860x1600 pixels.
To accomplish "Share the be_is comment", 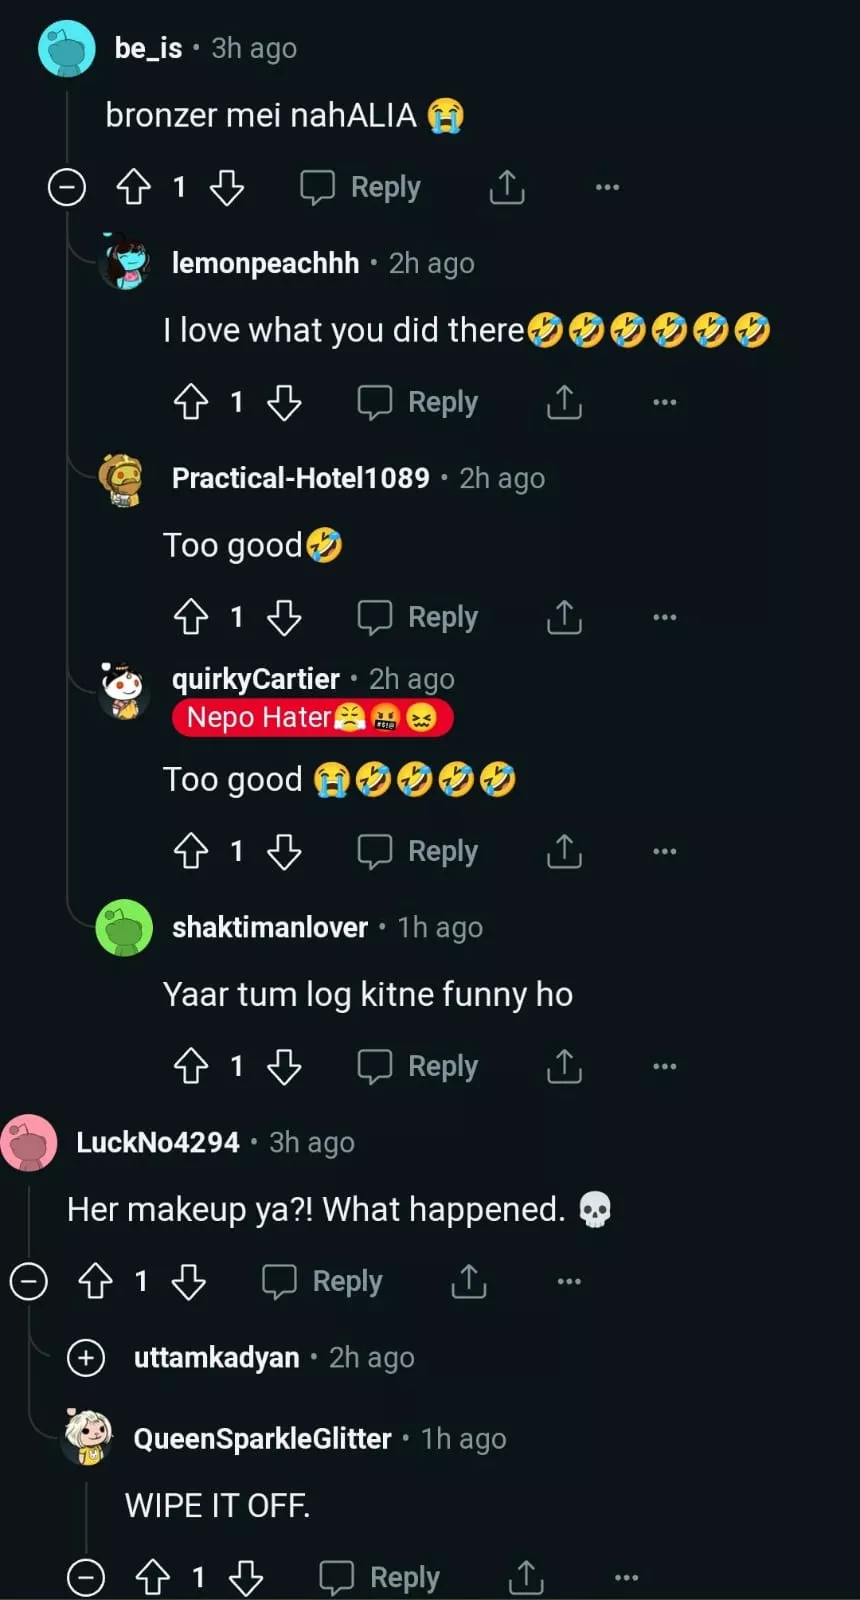I will click(x=507, y=187).
